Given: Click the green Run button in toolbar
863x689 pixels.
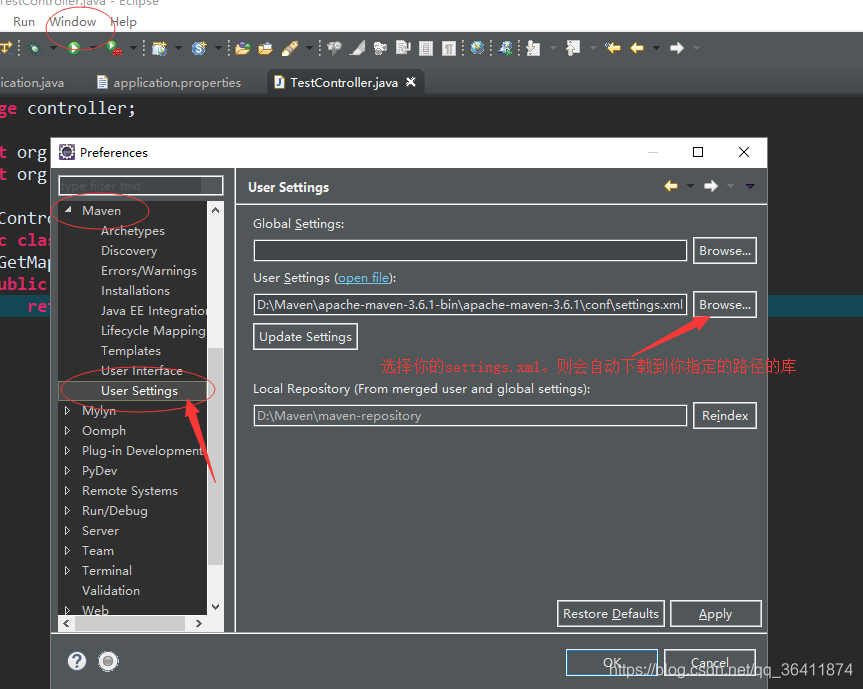Looking at the screenshot, I should [x=74, y=48].
